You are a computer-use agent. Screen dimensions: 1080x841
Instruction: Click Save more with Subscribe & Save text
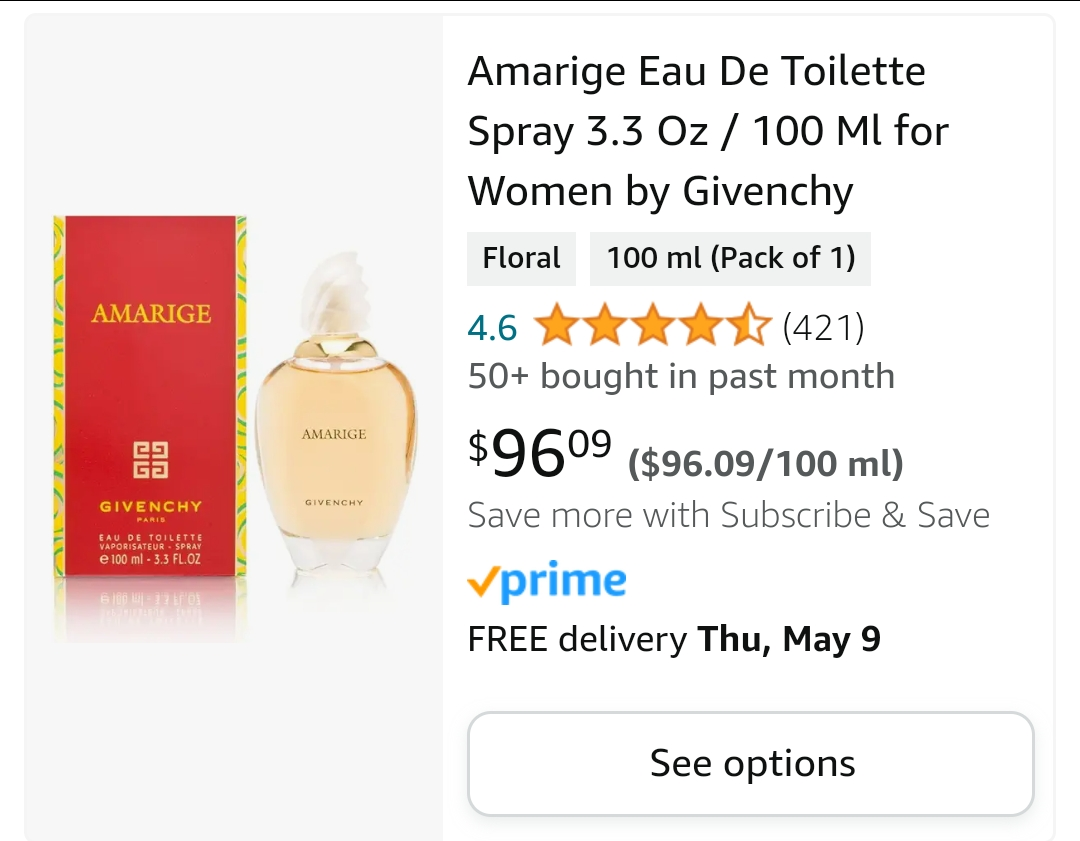729,515
